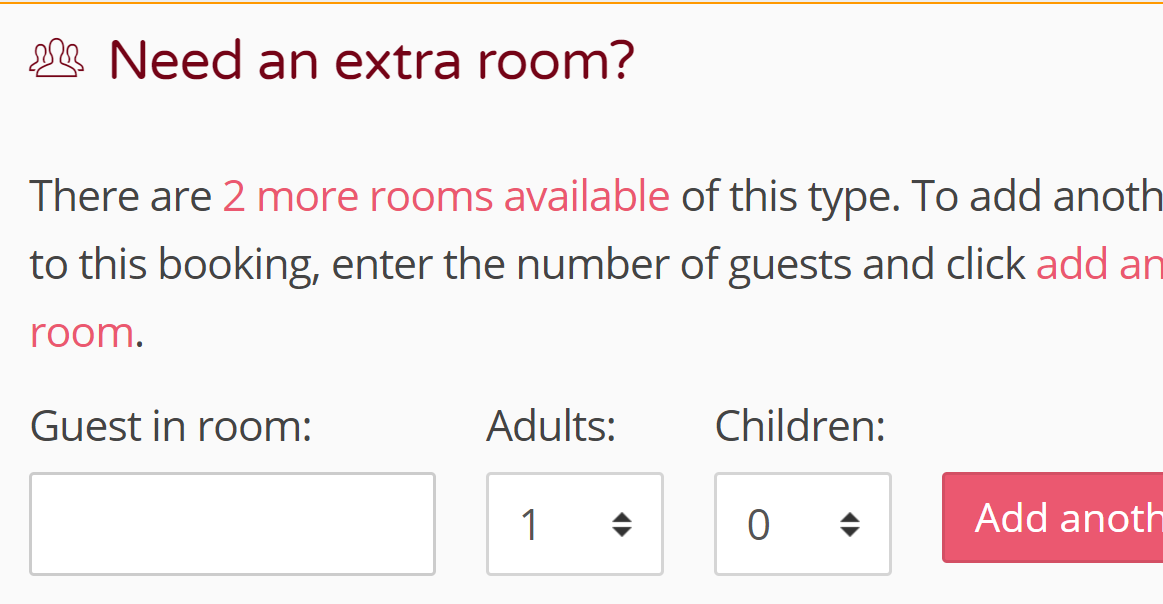The height and width of the screenshot is (604, 1163).
Task: Click the "Need an extra room?" heading
Action: 371,60
